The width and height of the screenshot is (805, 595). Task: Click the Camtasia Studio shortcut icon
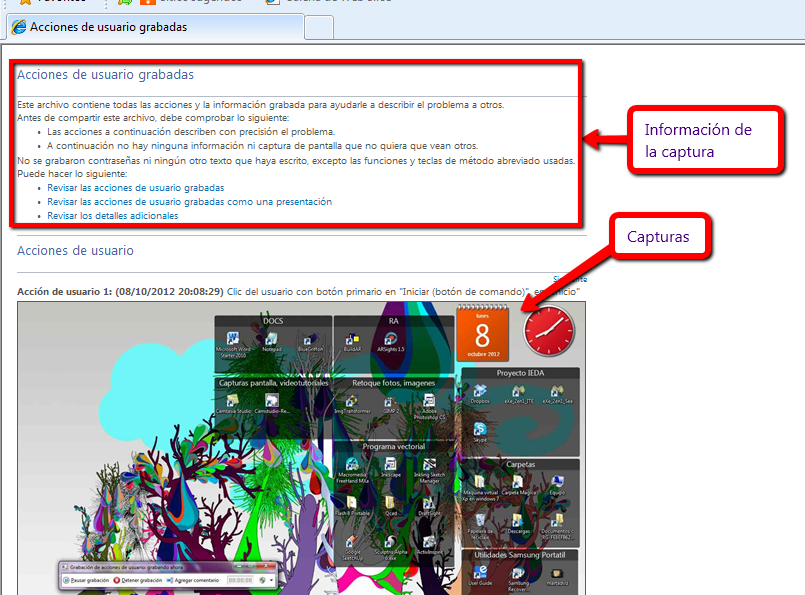(233, 400)
